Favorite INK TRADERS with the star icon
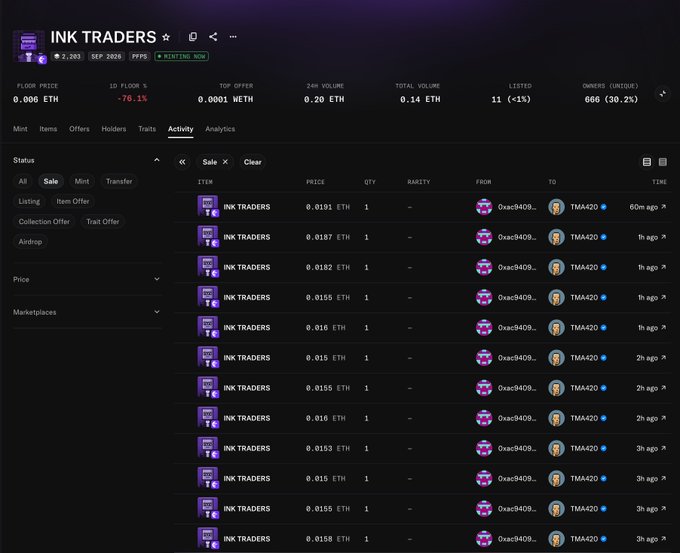Viewport: 680px width, 553px height. click(x=166, y=37)
